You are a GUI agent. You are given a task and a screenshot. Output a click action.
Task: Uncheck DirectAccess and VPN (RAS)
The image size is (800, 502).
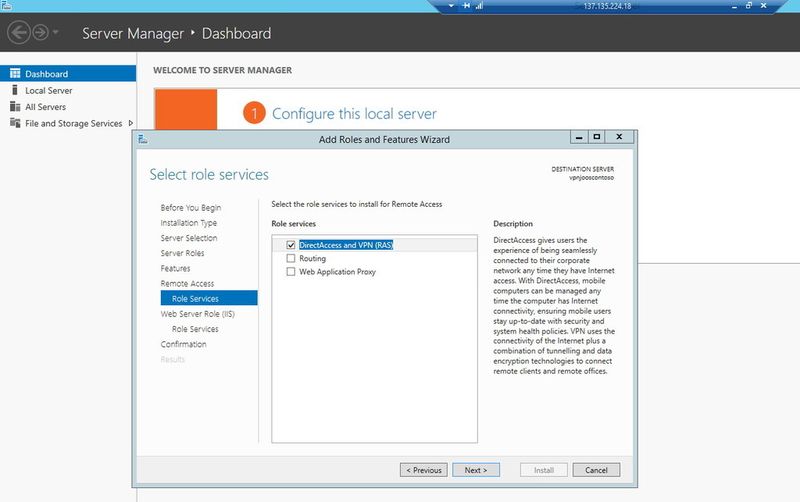(291, 245)
